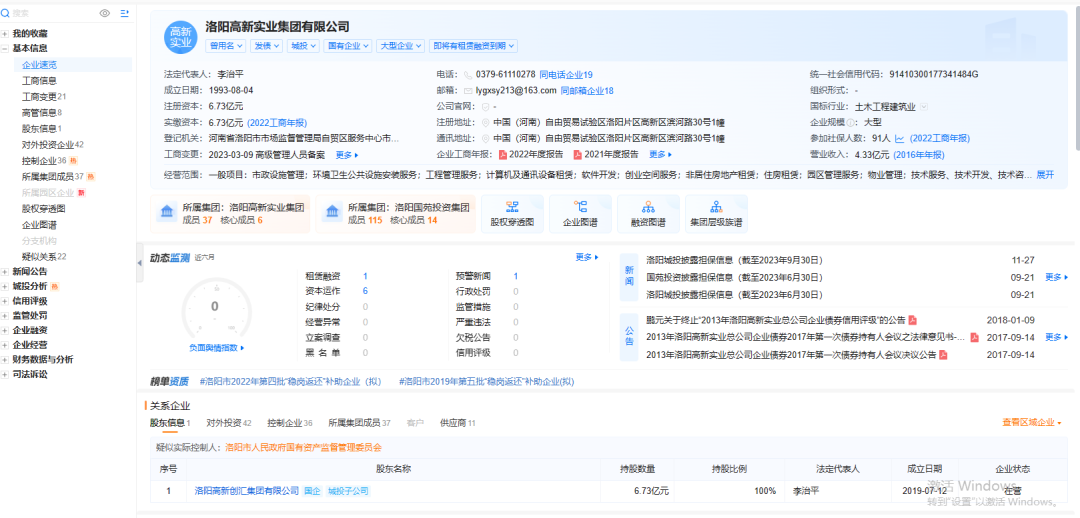
Task: Open the 负面舆情指数 link under the gauge
Action: point(216,348)
